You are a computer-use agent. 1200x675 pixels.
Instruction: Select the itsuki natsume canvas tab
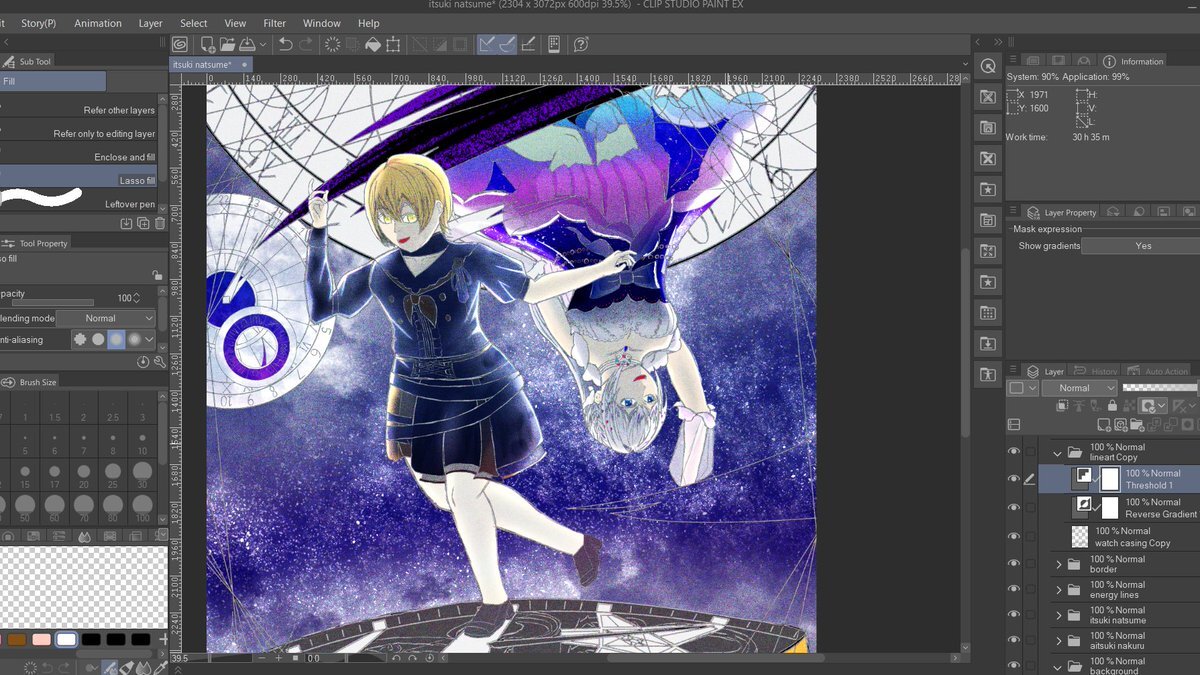(211, 64)
